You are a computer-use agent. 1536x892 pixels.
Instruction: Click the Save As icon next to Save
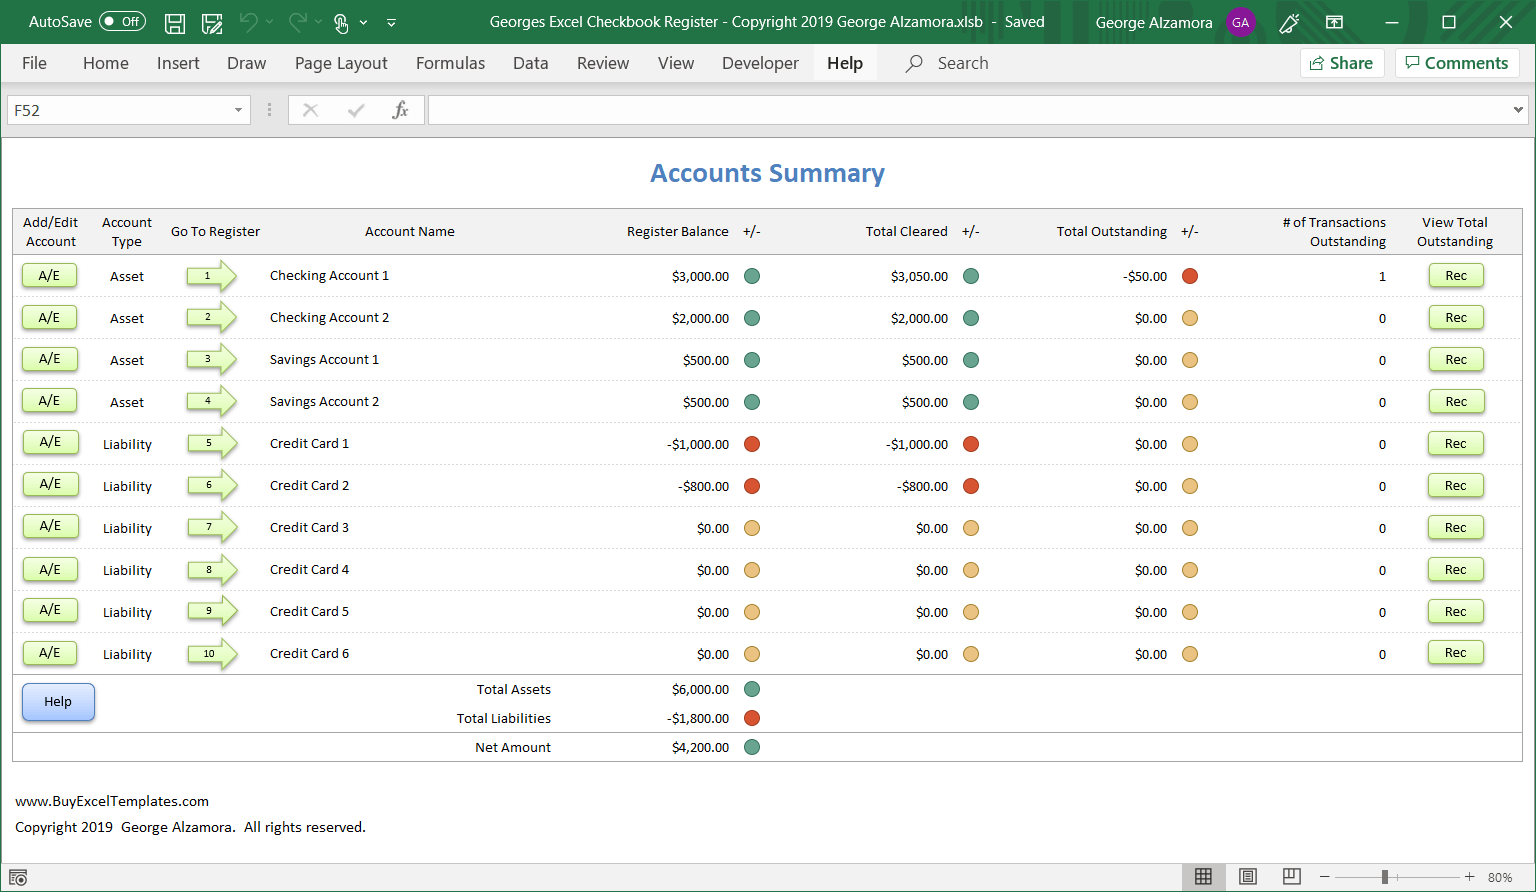pyautogui.click(x=212, y=22)
